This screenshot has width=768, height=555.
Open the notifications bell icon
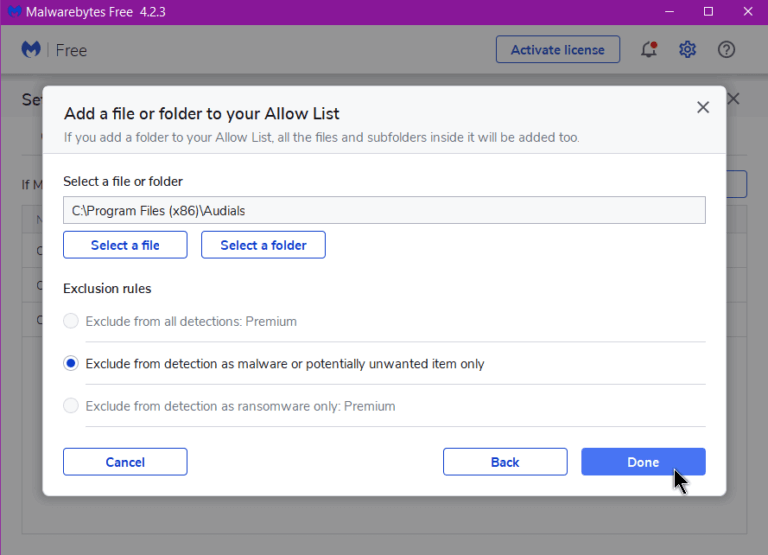pyautogui.click(x=649, y=49)
